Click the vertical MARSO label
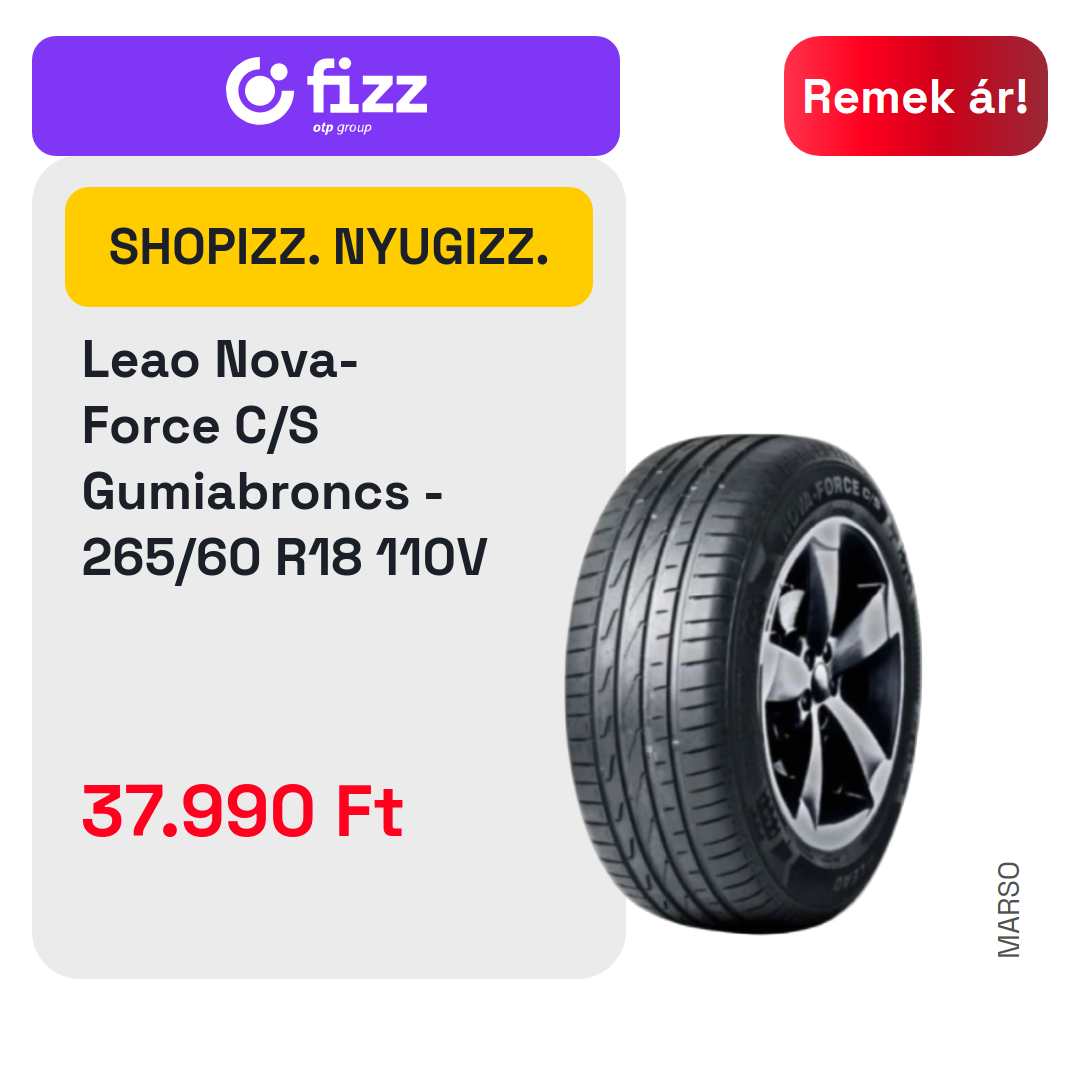1080x1080 pixels. [1008, 909]
